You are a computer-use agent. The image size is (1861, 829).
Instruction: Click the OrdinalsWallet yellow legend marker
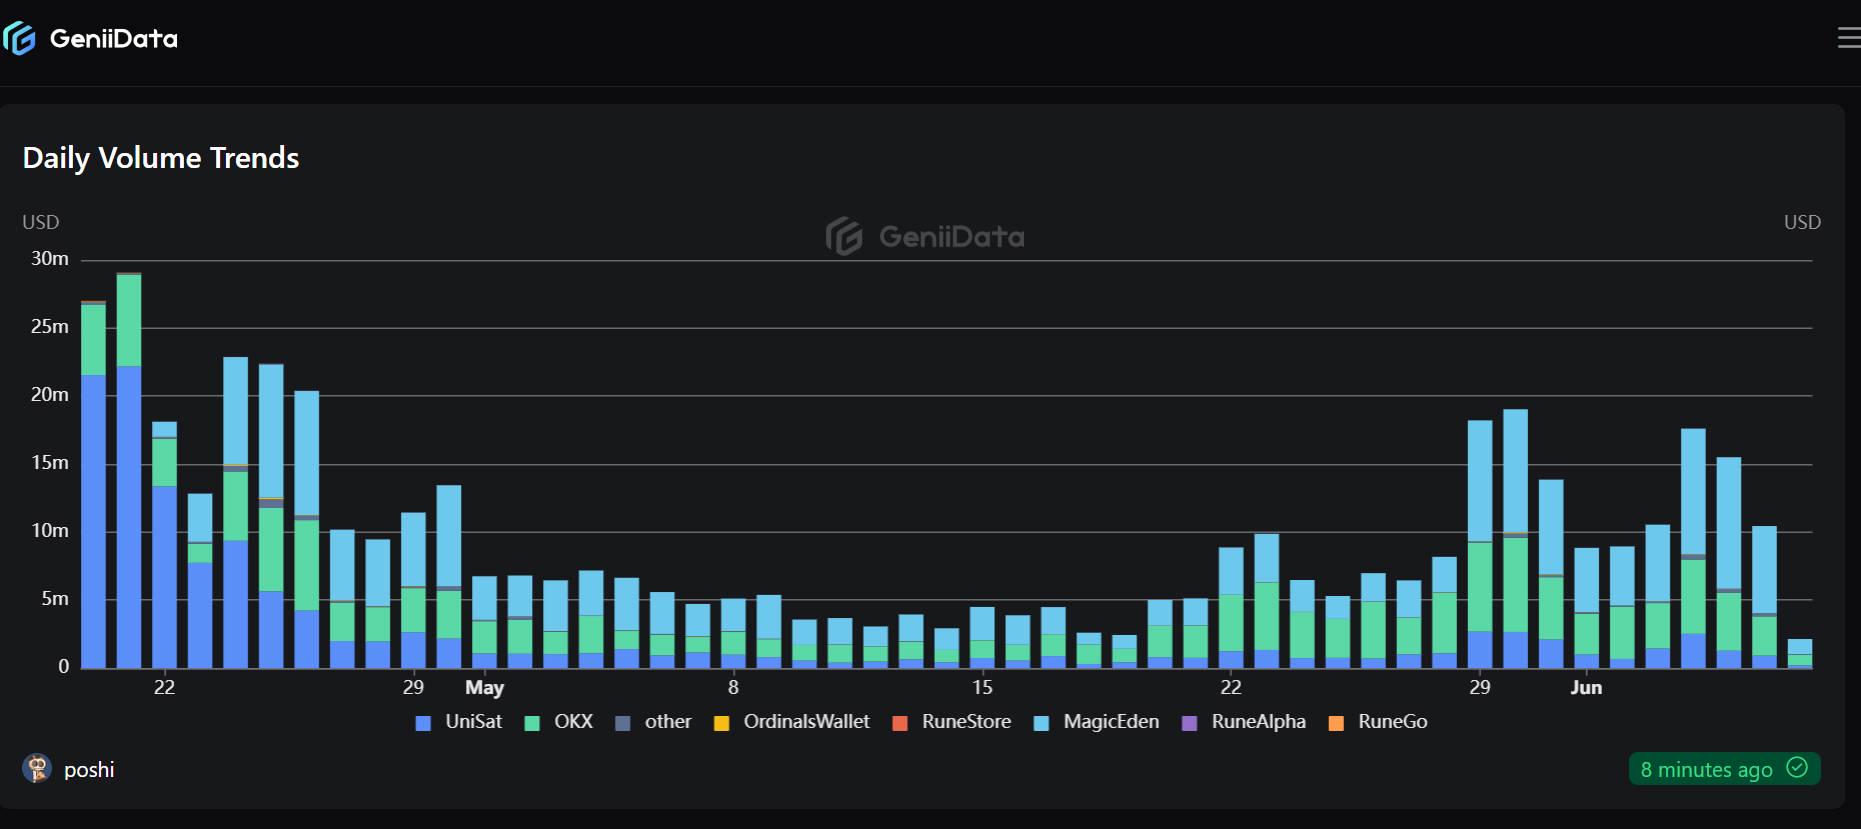click(721, 723)
